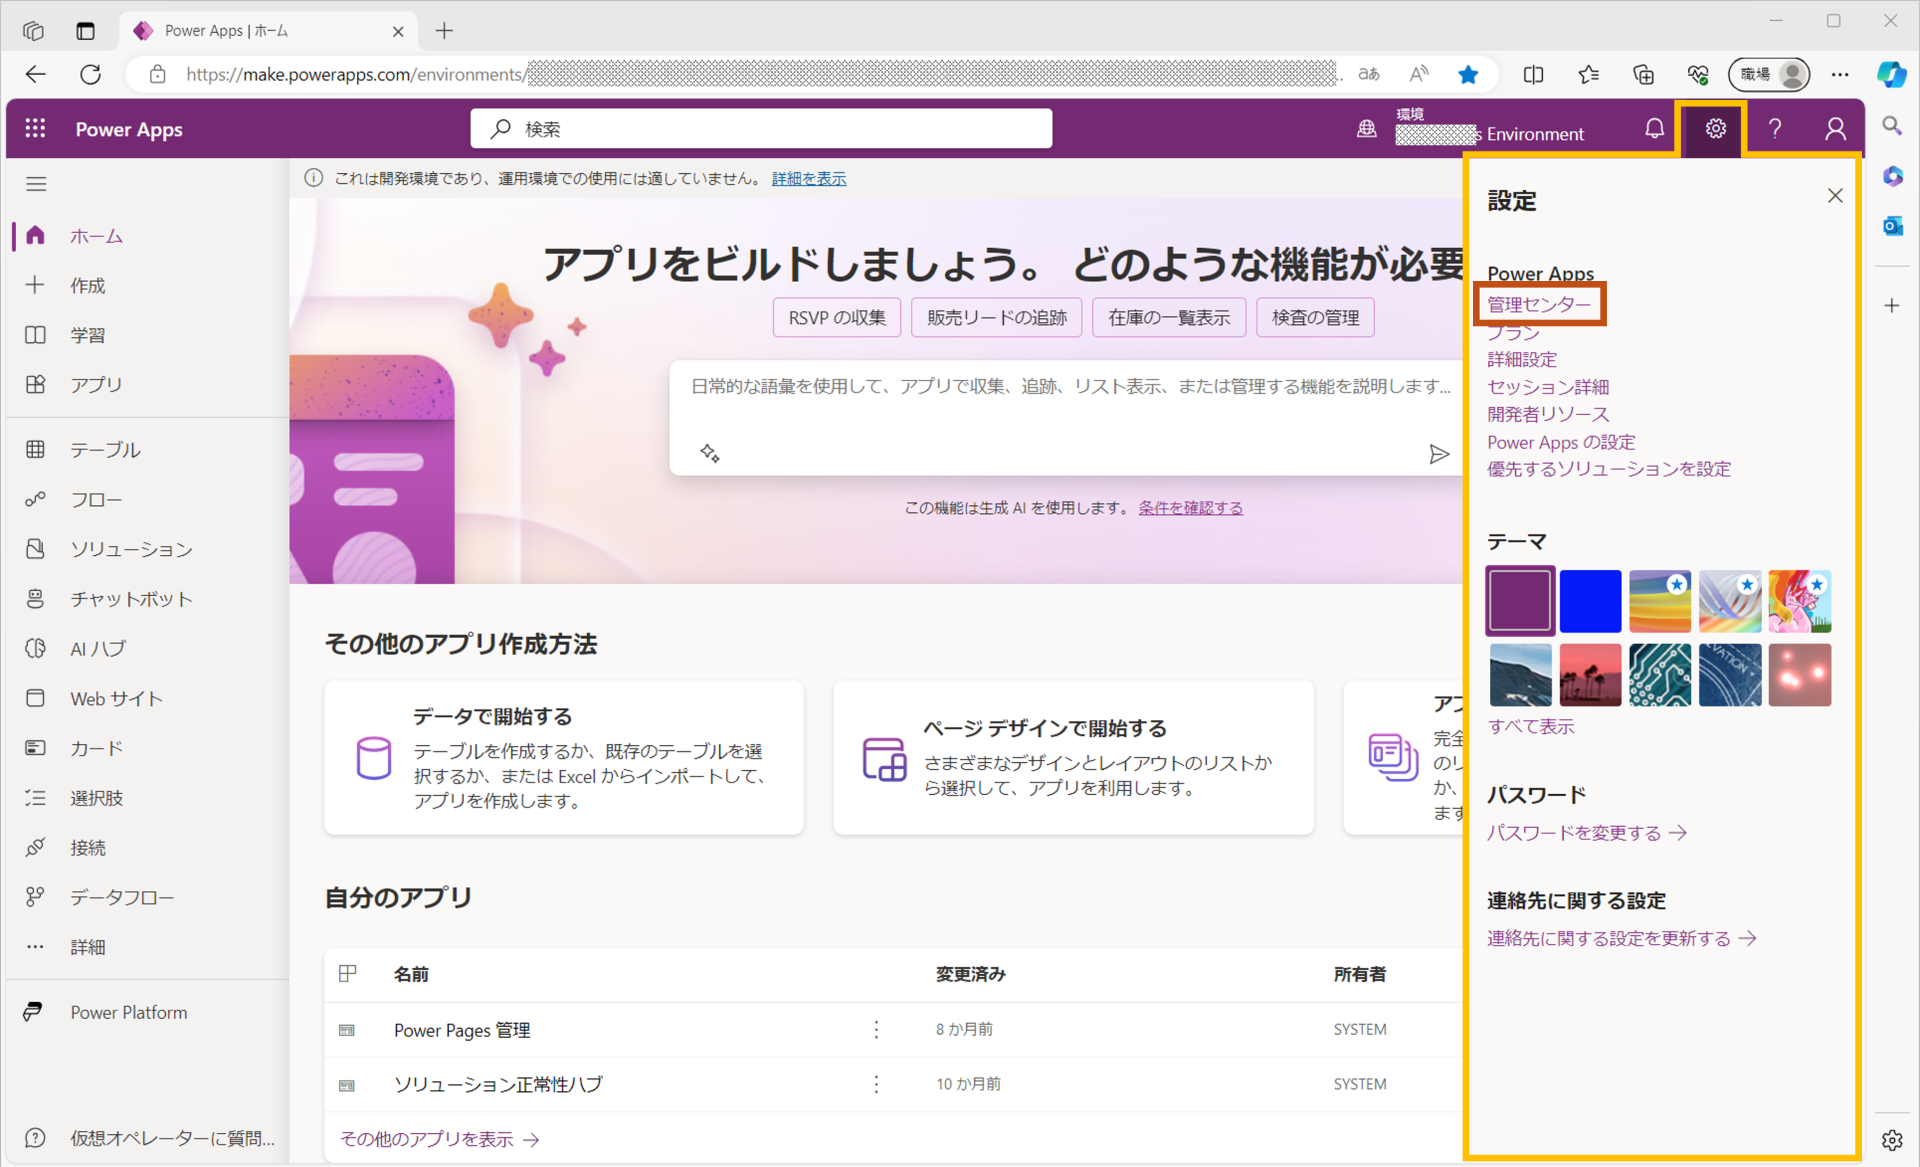1920x1167 pixels.
Task: Open the Copilot icon in Edge sidebar
Action: [x=1891, y=74]
